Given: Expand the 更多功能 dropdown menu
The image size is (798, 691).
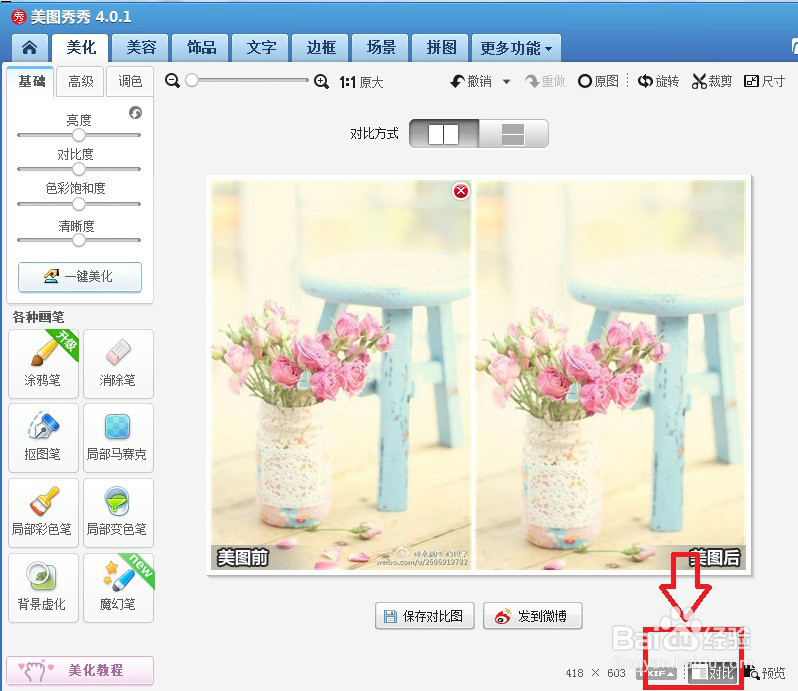Looking at the screenshot, I should [x=516, y=48].
